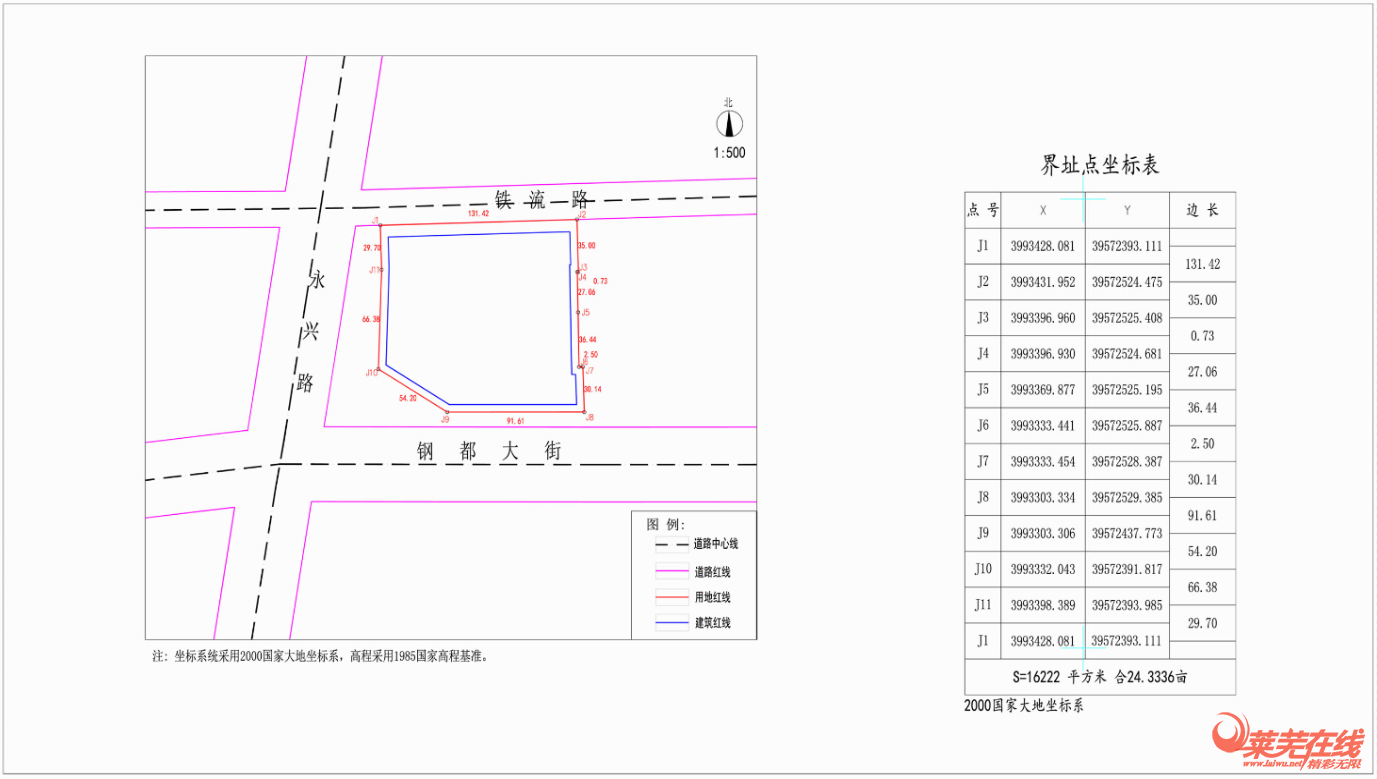Click Y value 39572393.985
The image size is (1377, 779).
tap(1127, 605)
